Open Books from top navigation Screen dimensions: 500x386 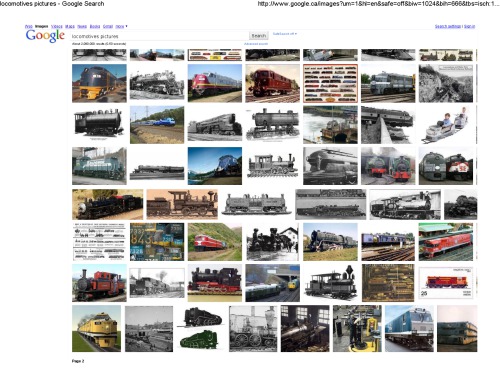(95, 26)
